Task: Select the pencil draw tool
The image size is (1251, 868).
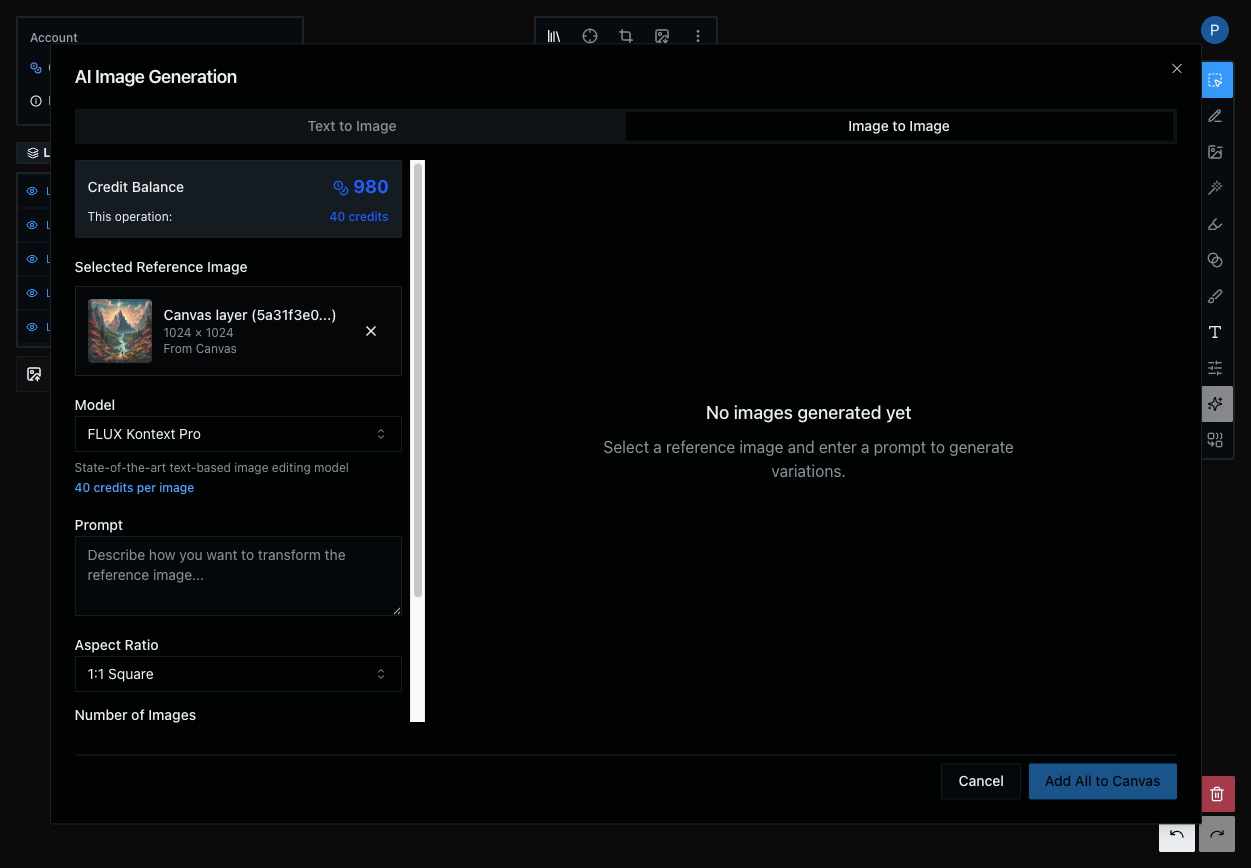Action: [1215, 116]
